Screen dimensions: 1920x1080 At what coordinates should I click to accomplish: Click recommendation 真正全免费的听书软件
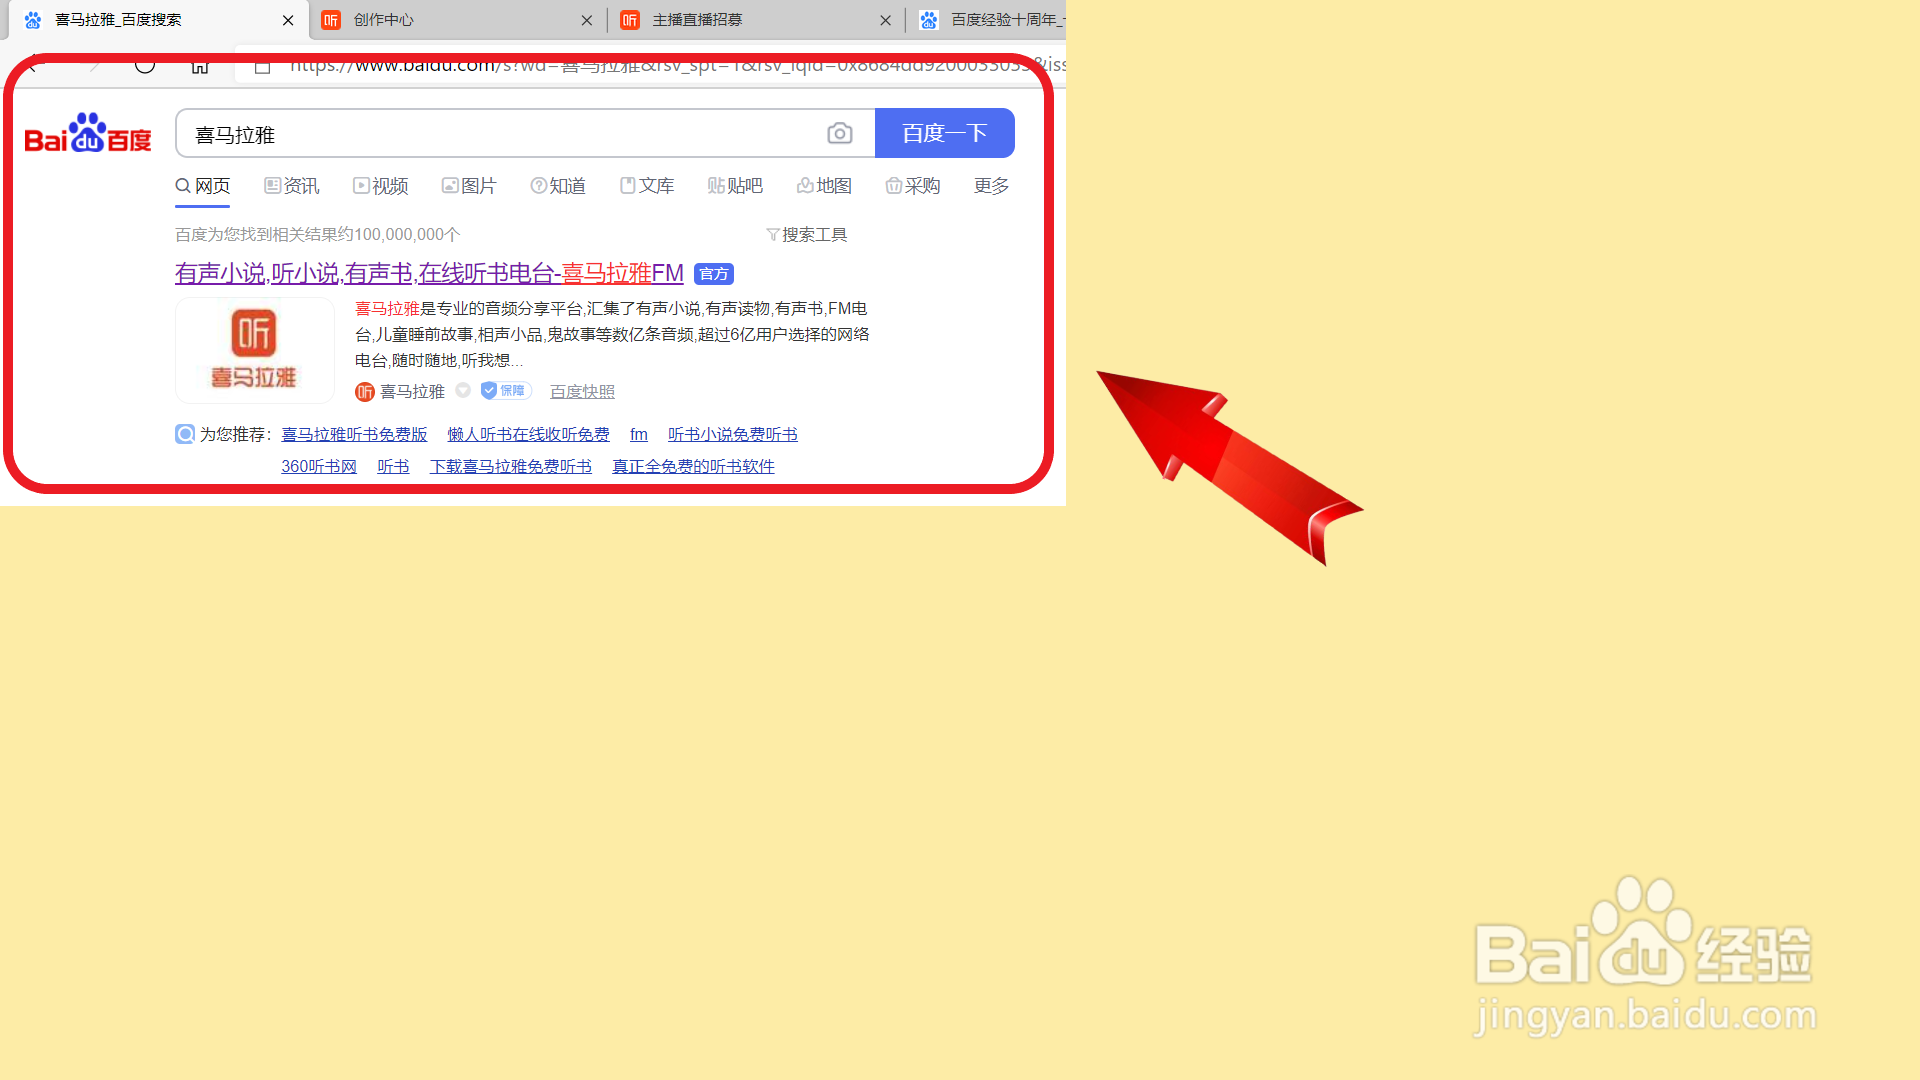tap(693, 466)
